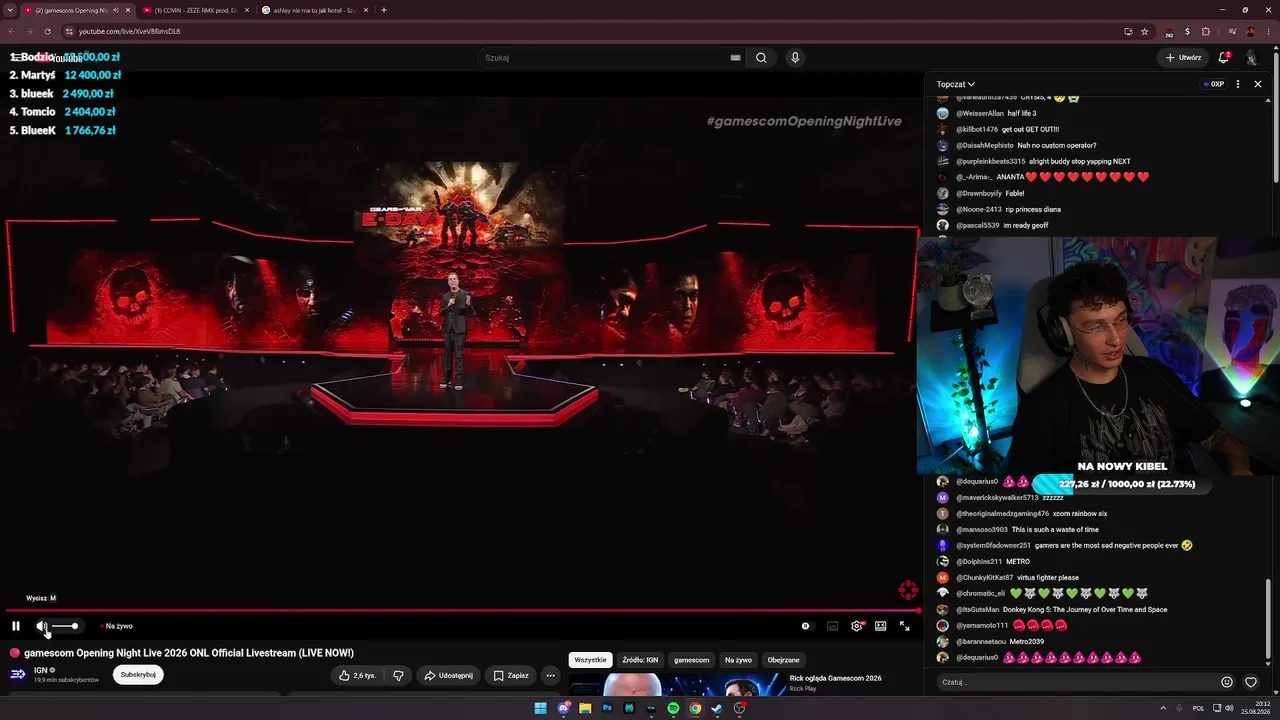Open File Explorer from the taskbar
1280x720 pixels.
pyautogui.click(x=585, y=708)
